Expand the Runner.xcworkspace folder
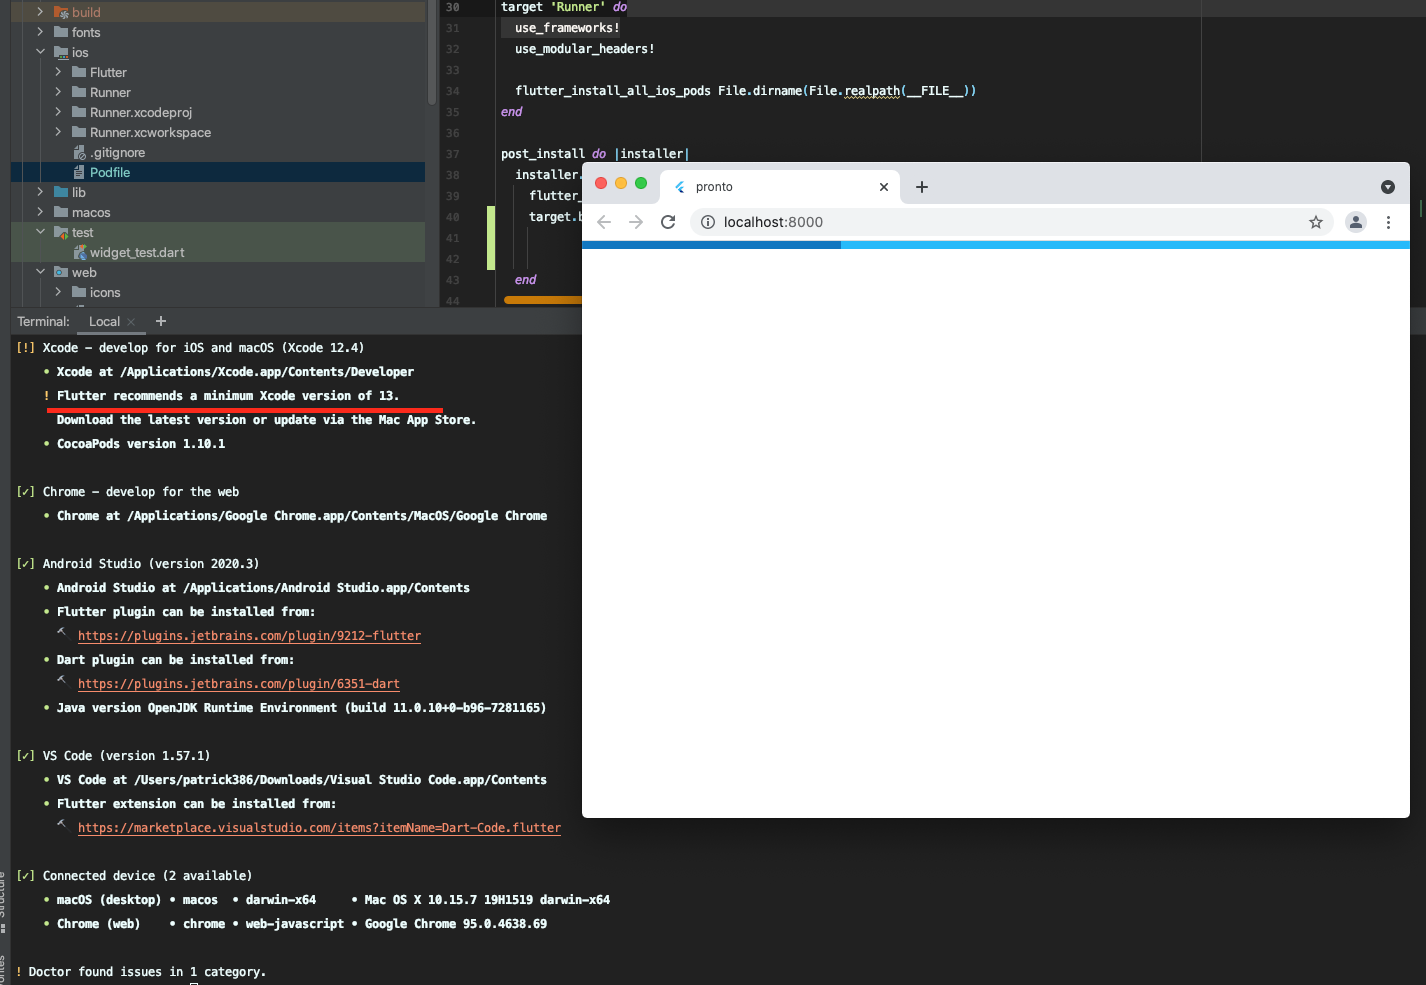The width and height of the screenshot is (1426, 985). pyautogui.click(x=58, y=132)
